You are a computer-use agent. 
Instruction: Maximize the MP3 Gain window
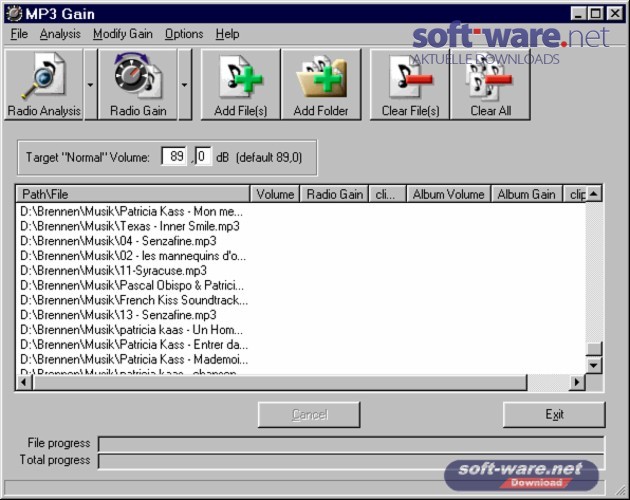595,14
